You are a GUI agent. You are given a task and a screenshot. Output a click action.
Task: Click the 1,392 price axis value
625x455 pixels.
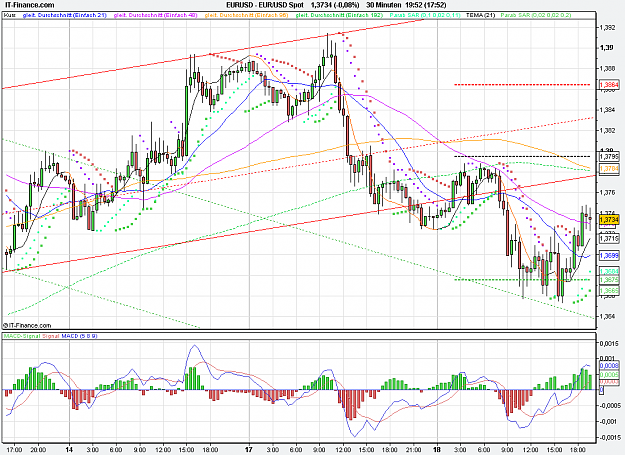click(607, 27)
